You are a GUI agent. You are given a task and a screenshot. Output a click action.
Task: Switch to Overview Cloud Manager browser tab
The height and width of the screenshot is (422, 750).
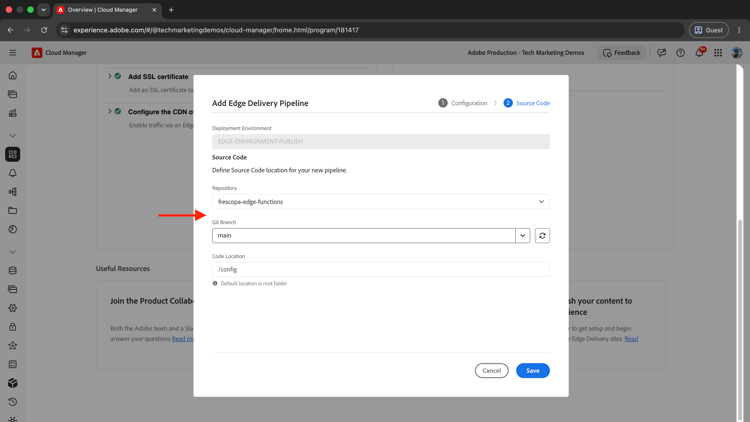pos(107,10)
